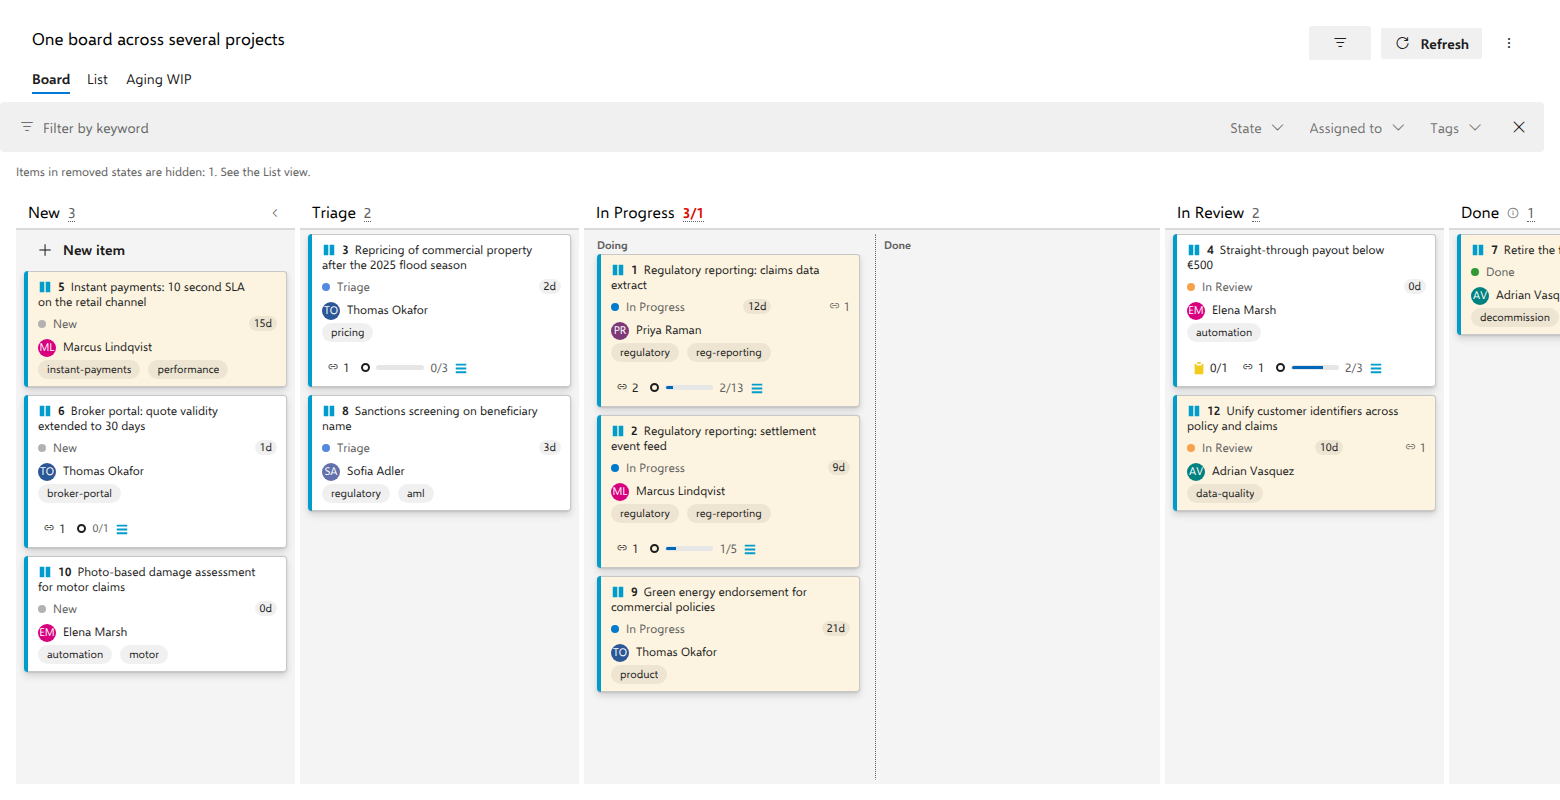Click the clipboard test icon on card 4
The height and width of the screenshot is (800, 1560).
(x=1199, y=368)
